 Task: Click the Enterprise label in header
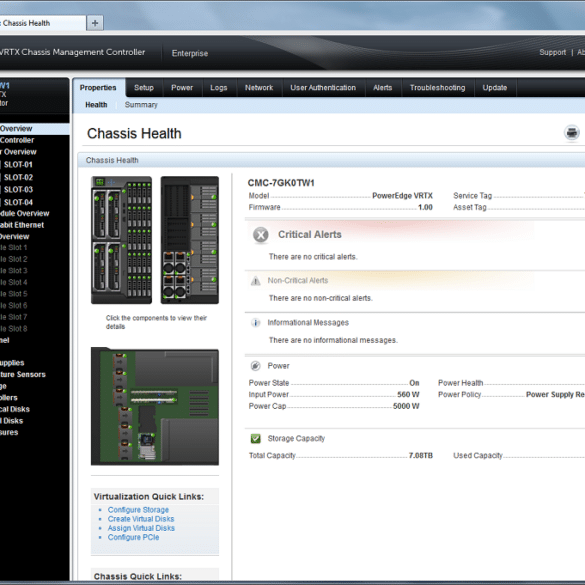point(190,53)
